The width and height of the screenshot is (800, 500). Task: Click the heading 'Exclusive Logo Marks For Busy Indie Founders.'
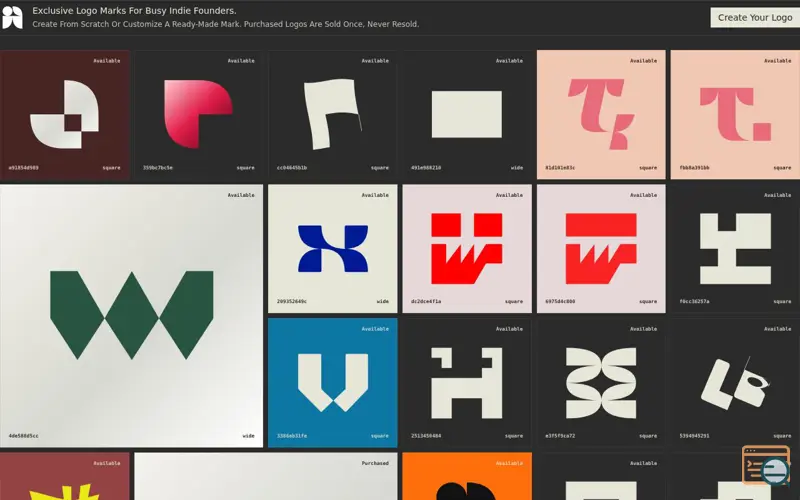point(134,11)
